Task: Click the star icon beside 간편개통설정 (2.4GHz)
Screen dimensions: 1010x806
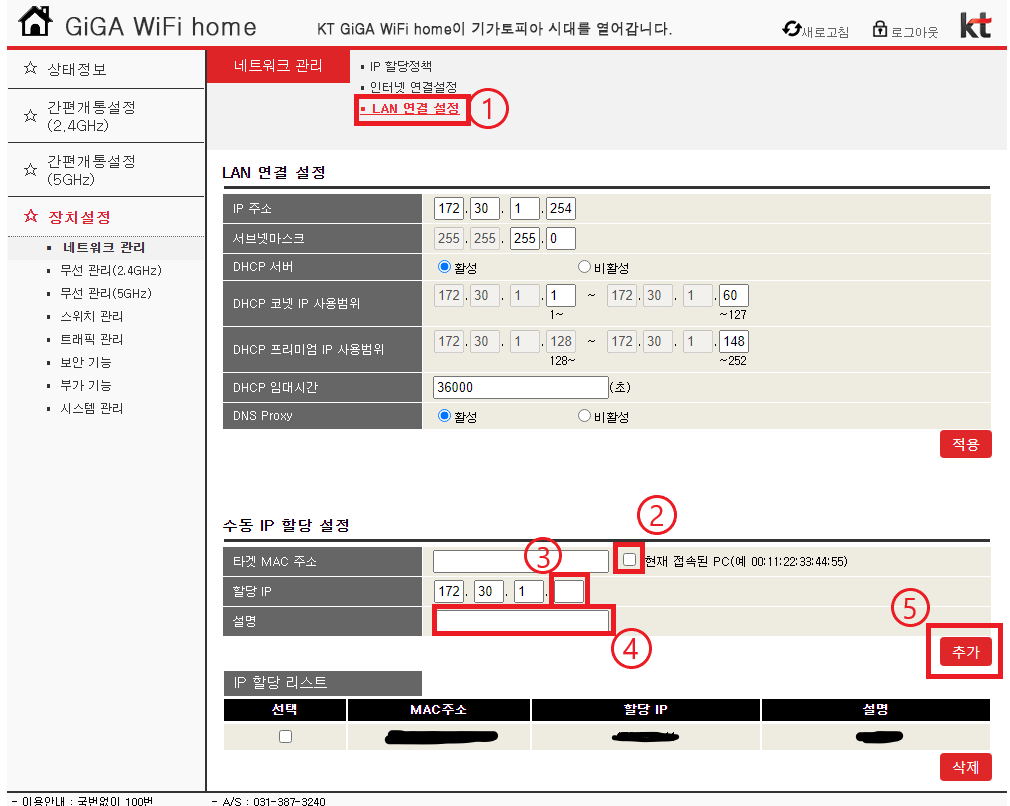Action: [x=30, y=116]
